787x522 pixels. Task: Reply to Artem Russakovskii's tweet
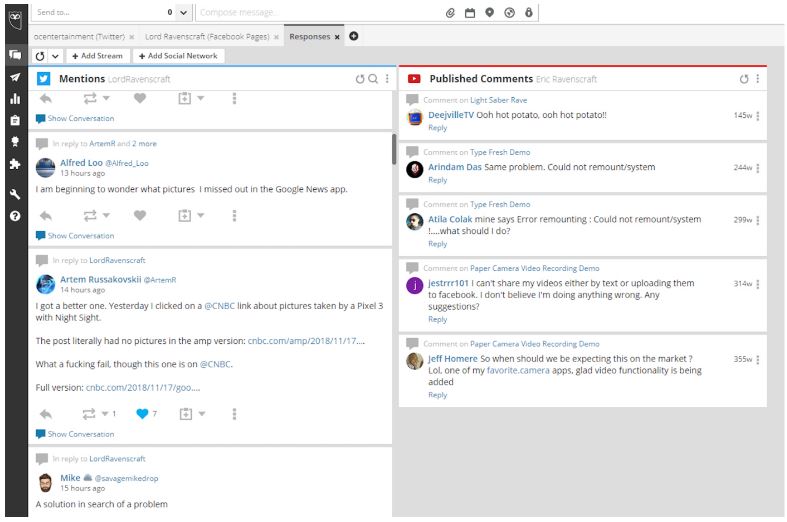point(46,414)
